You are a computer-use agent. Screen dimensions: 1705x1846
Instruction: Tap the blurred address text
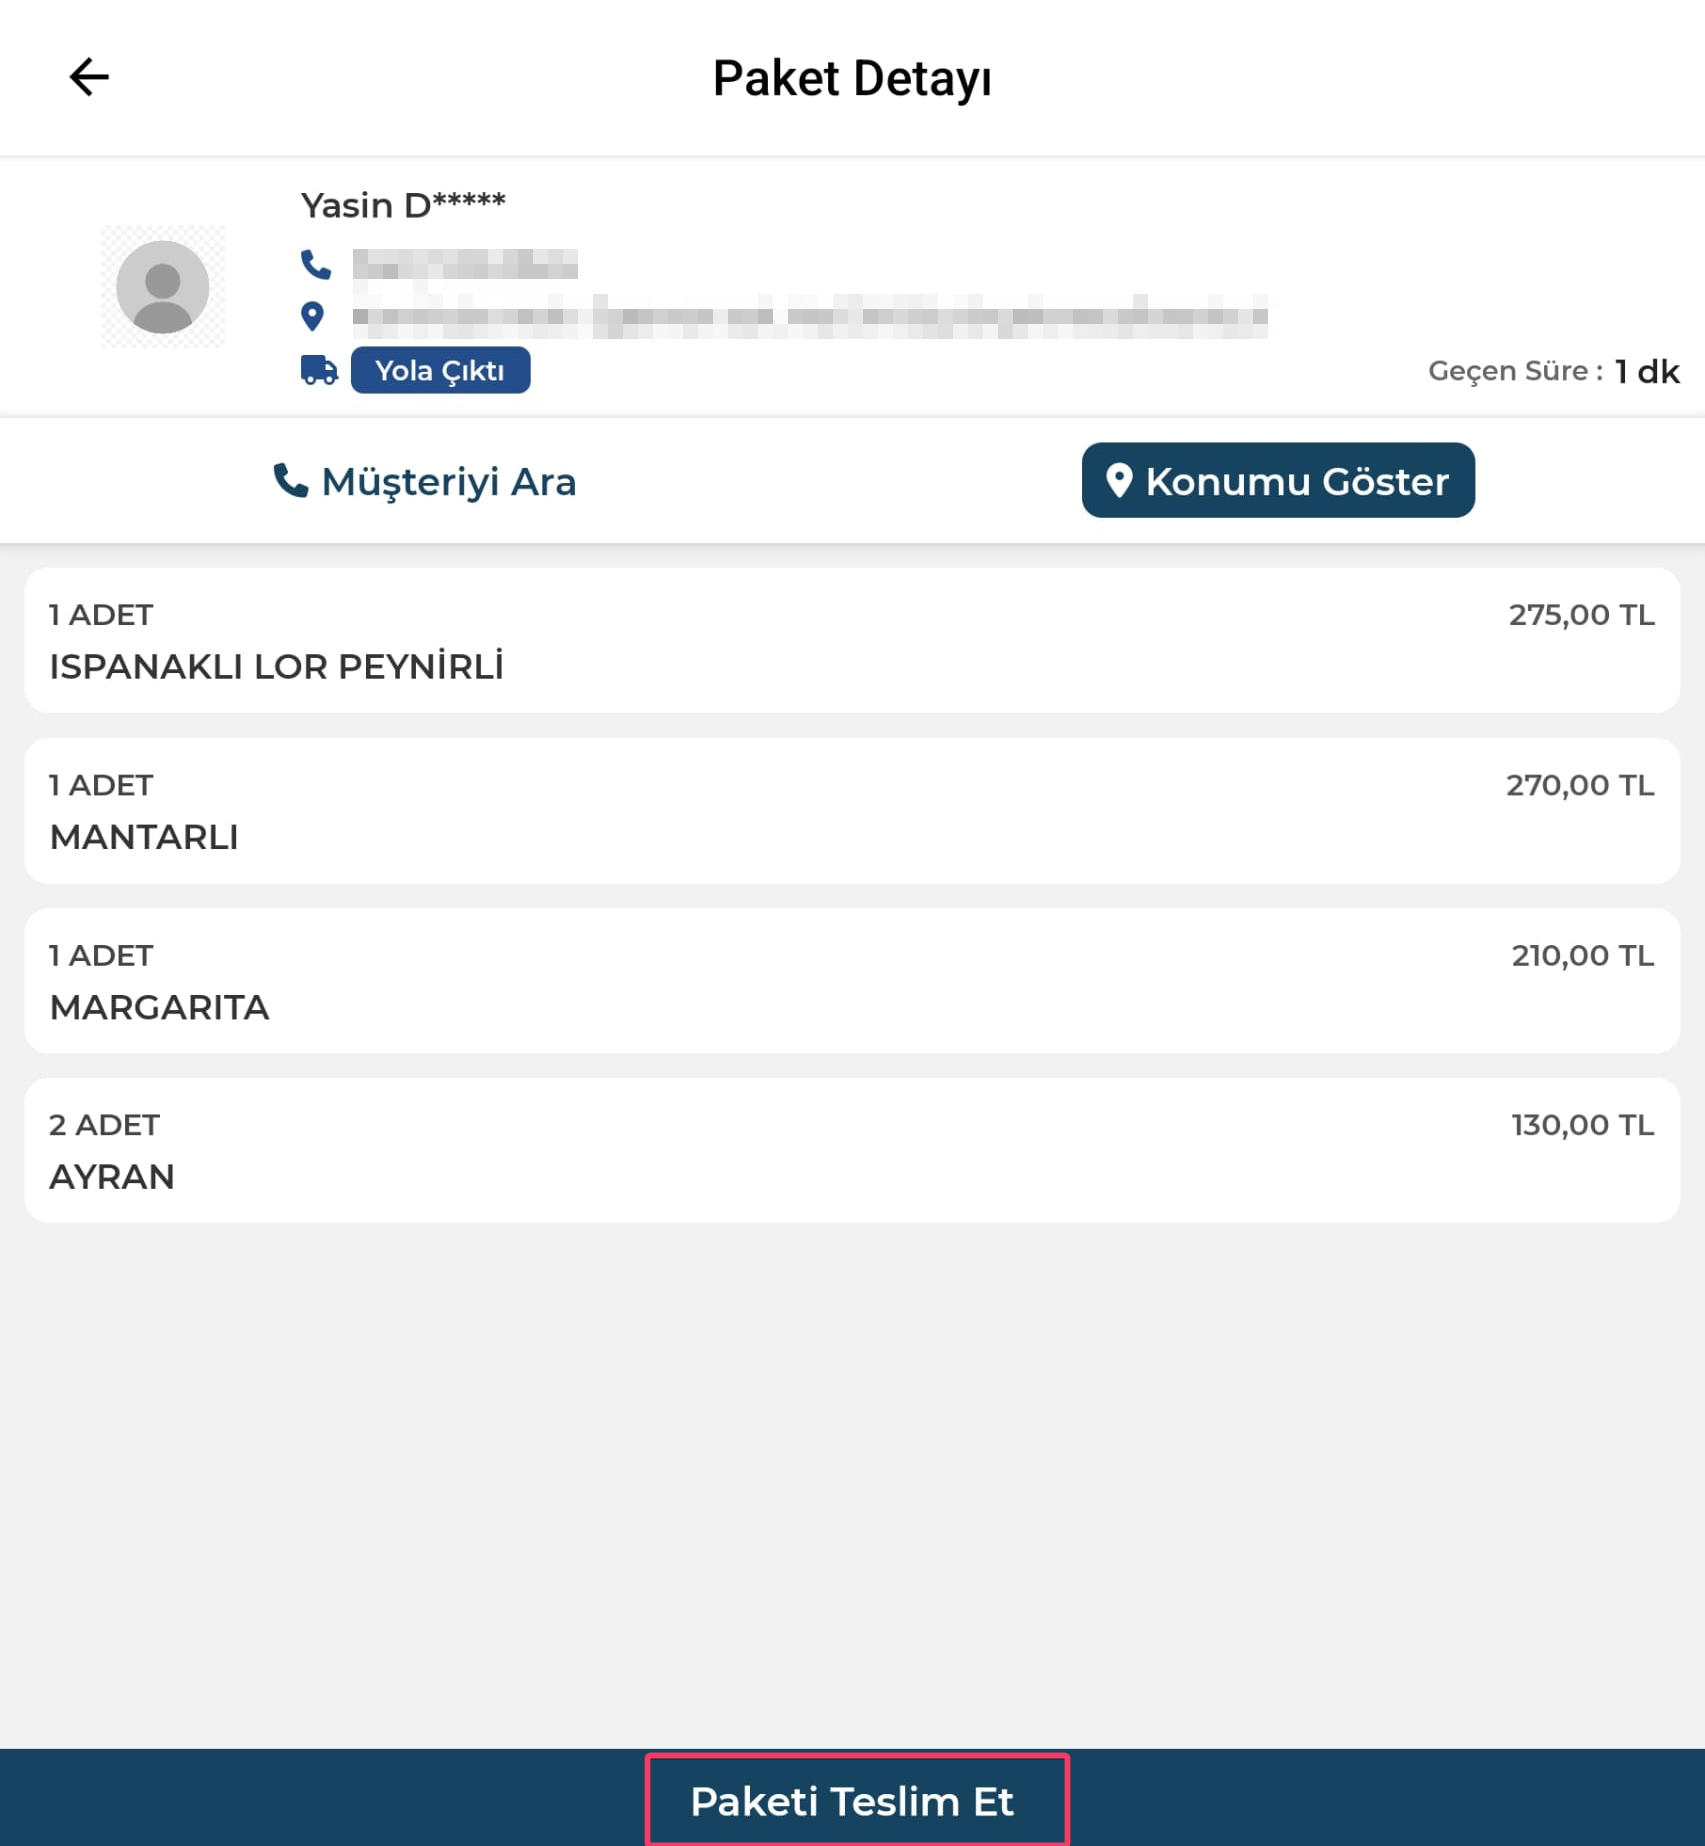[810, 317]
